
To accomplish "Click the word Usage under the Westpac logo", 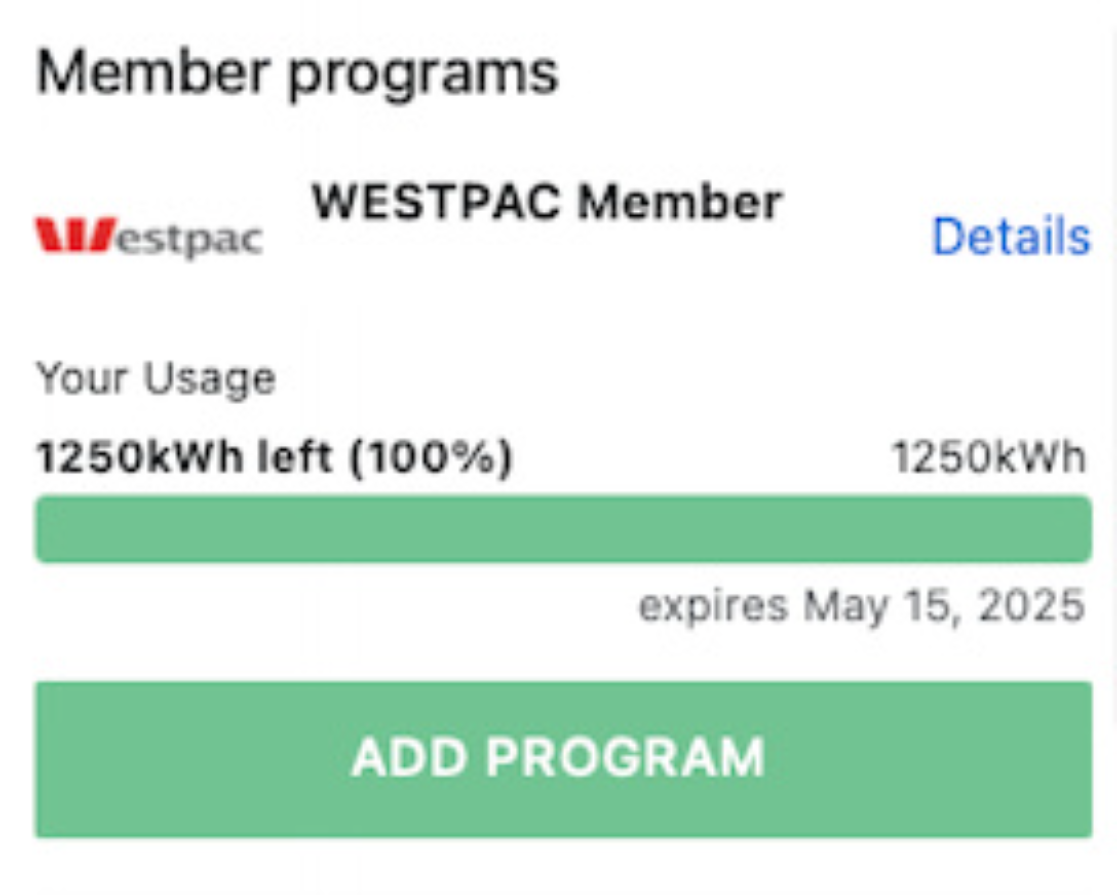I will click(209, 379).
